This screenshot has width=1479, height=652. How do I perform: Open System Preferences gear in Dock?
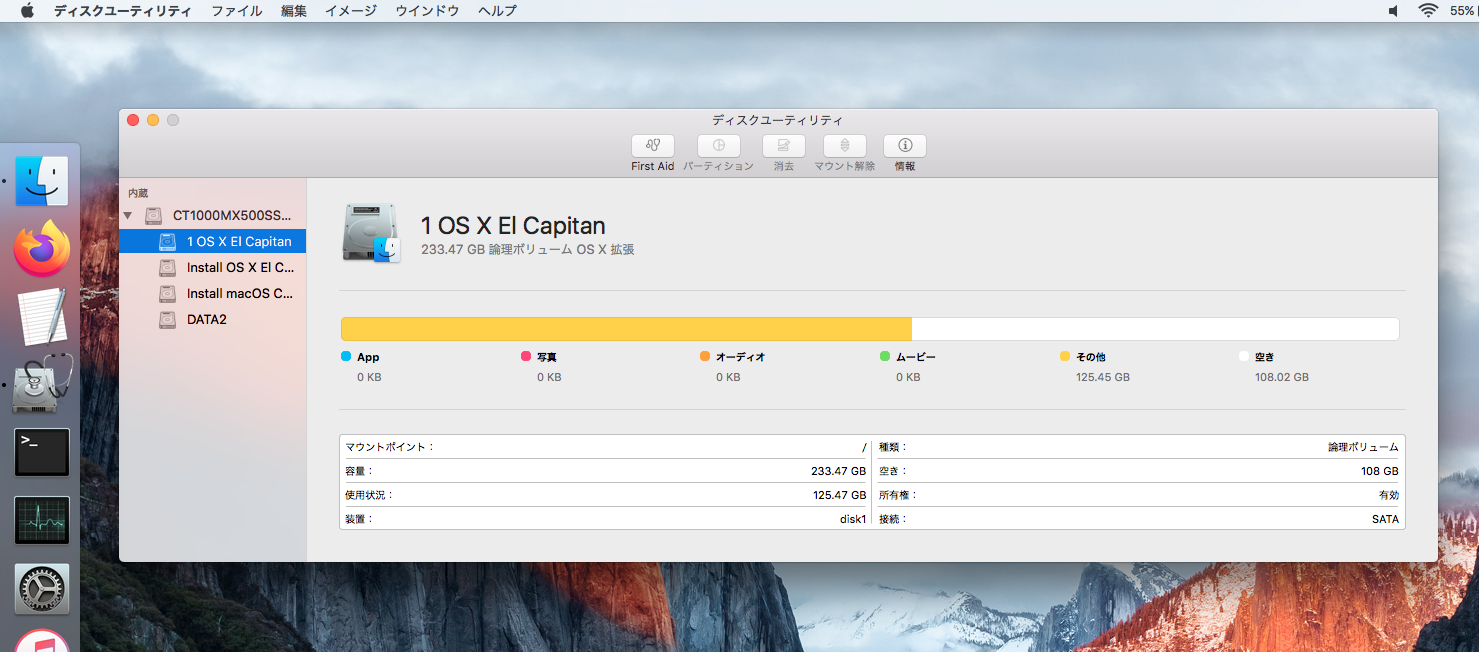point(42,588)
